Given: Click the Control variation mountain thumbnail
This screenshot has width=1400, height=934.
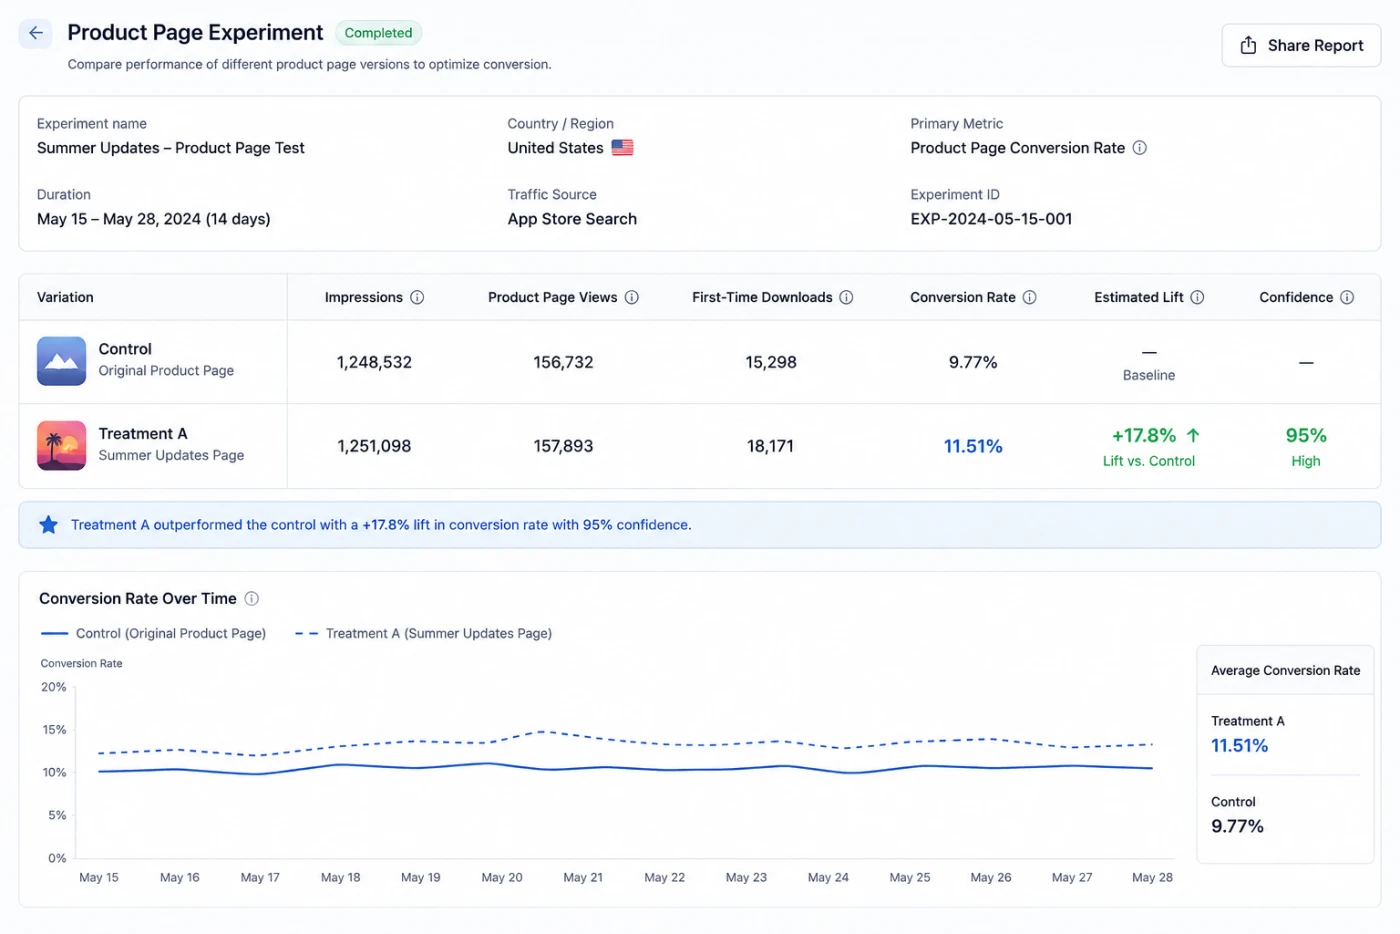Looking at the screenshot, I should pos(61,361).
